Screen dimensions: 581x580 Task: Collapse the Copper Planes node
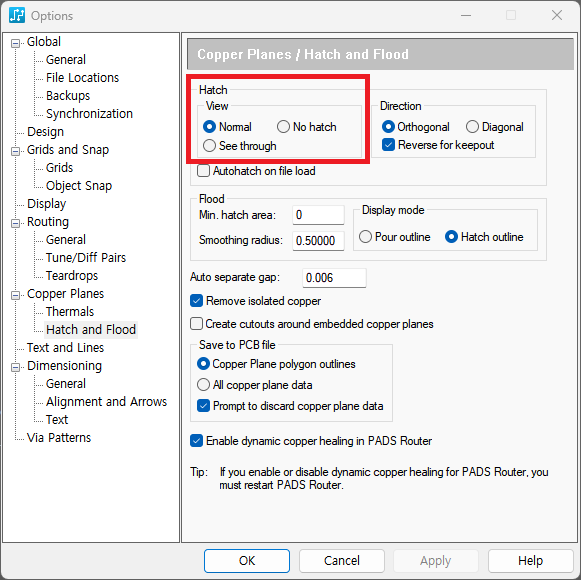pyautogui.click(x=15, y=295)
